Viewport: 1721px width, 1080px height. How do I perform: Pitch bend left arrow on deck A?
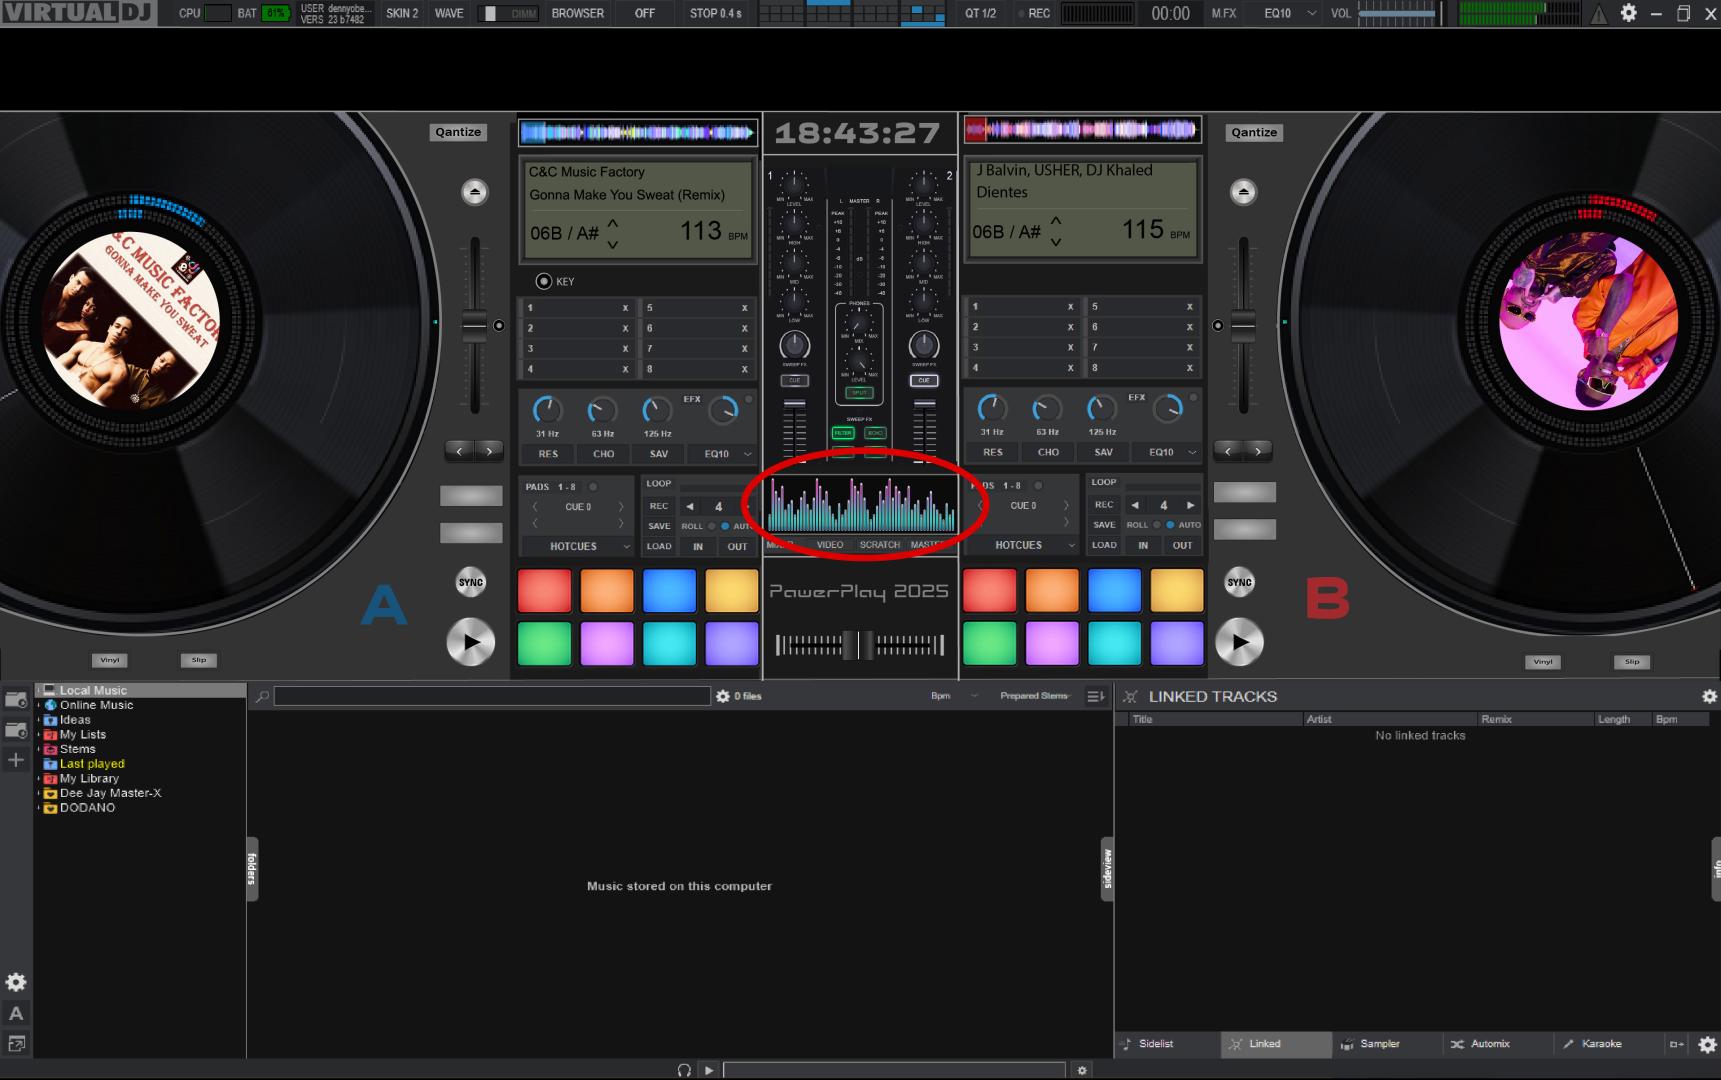point(459,451)
